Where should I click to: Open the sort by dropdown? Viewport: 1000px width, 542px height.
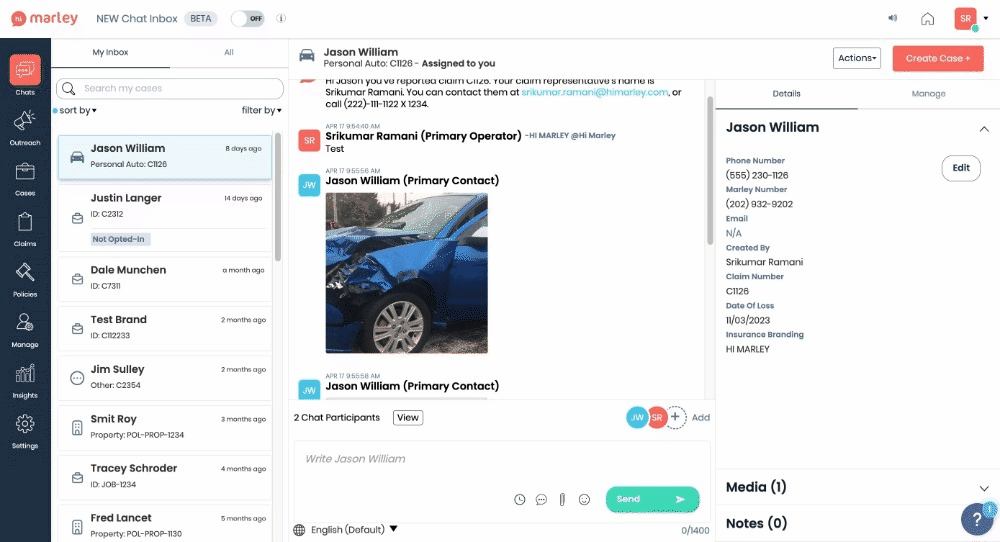[x=77, y=110]
